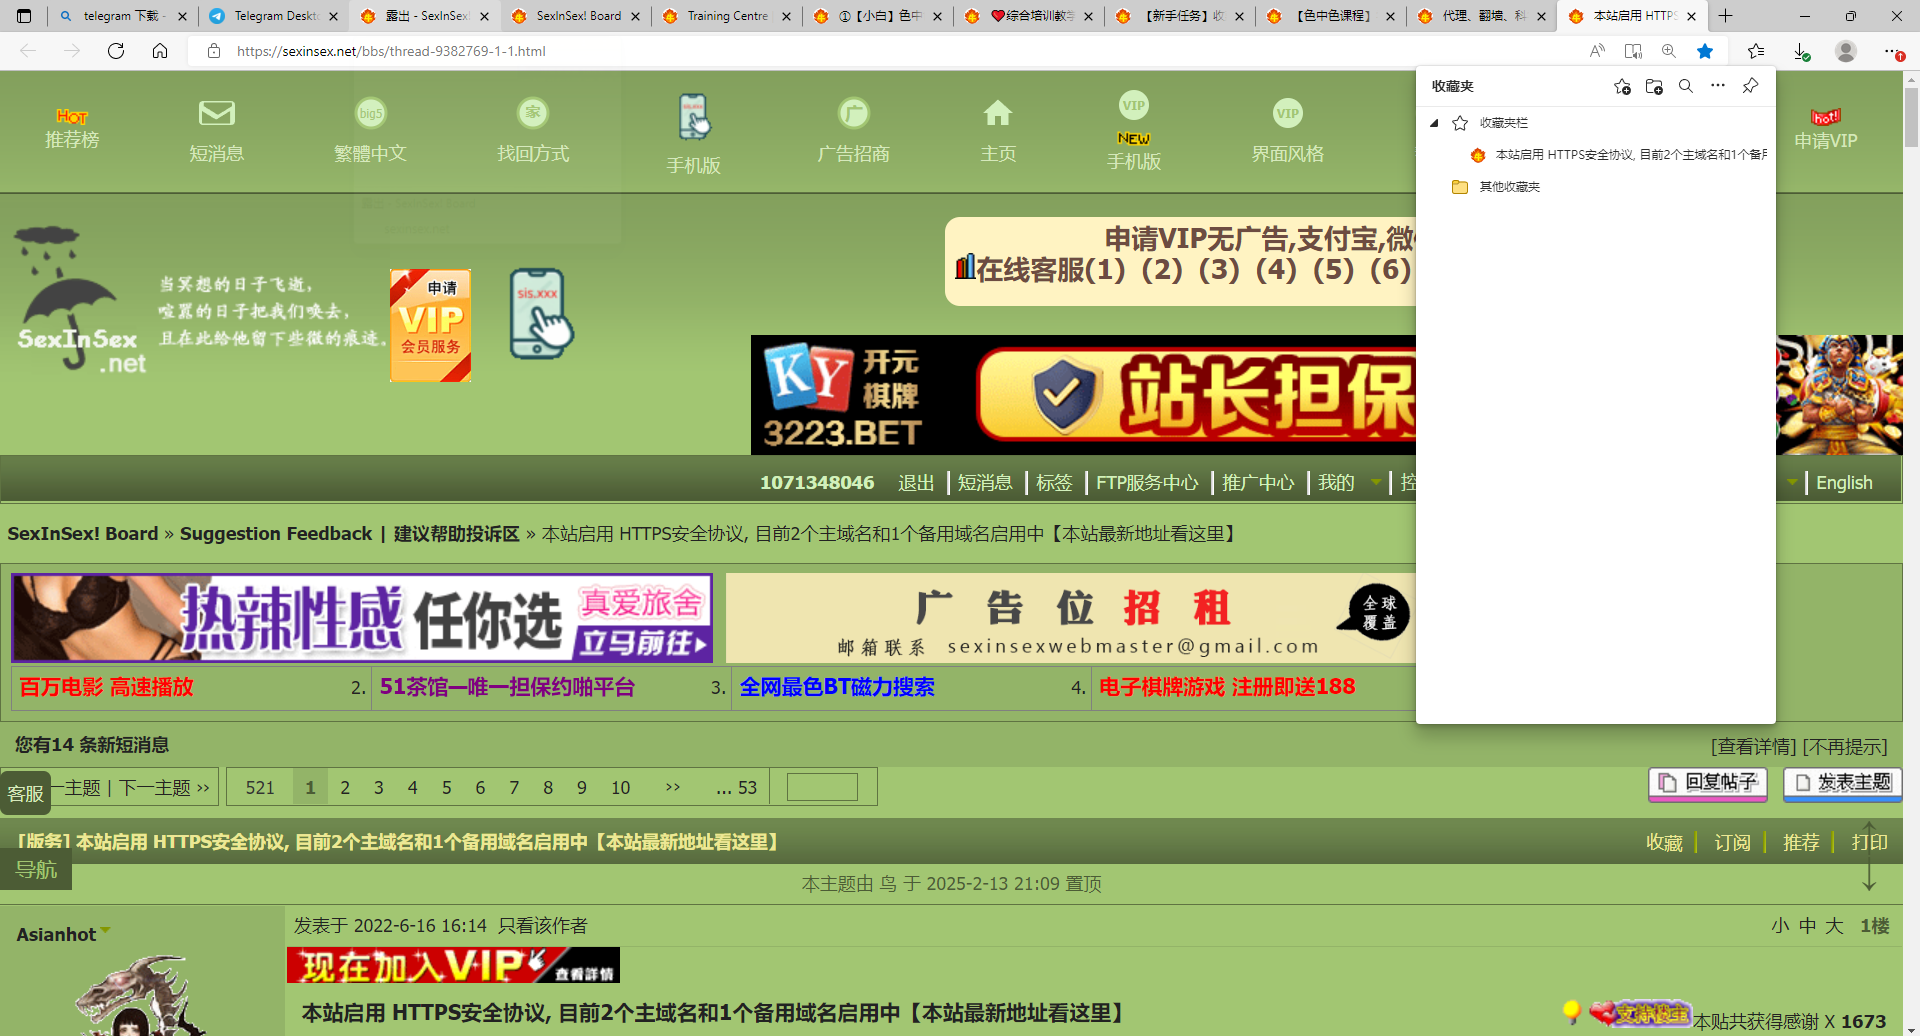Expand the 我的 dropdown arrow
The width and height of the screenshot is (1920, 1036).
point(1376,483)
